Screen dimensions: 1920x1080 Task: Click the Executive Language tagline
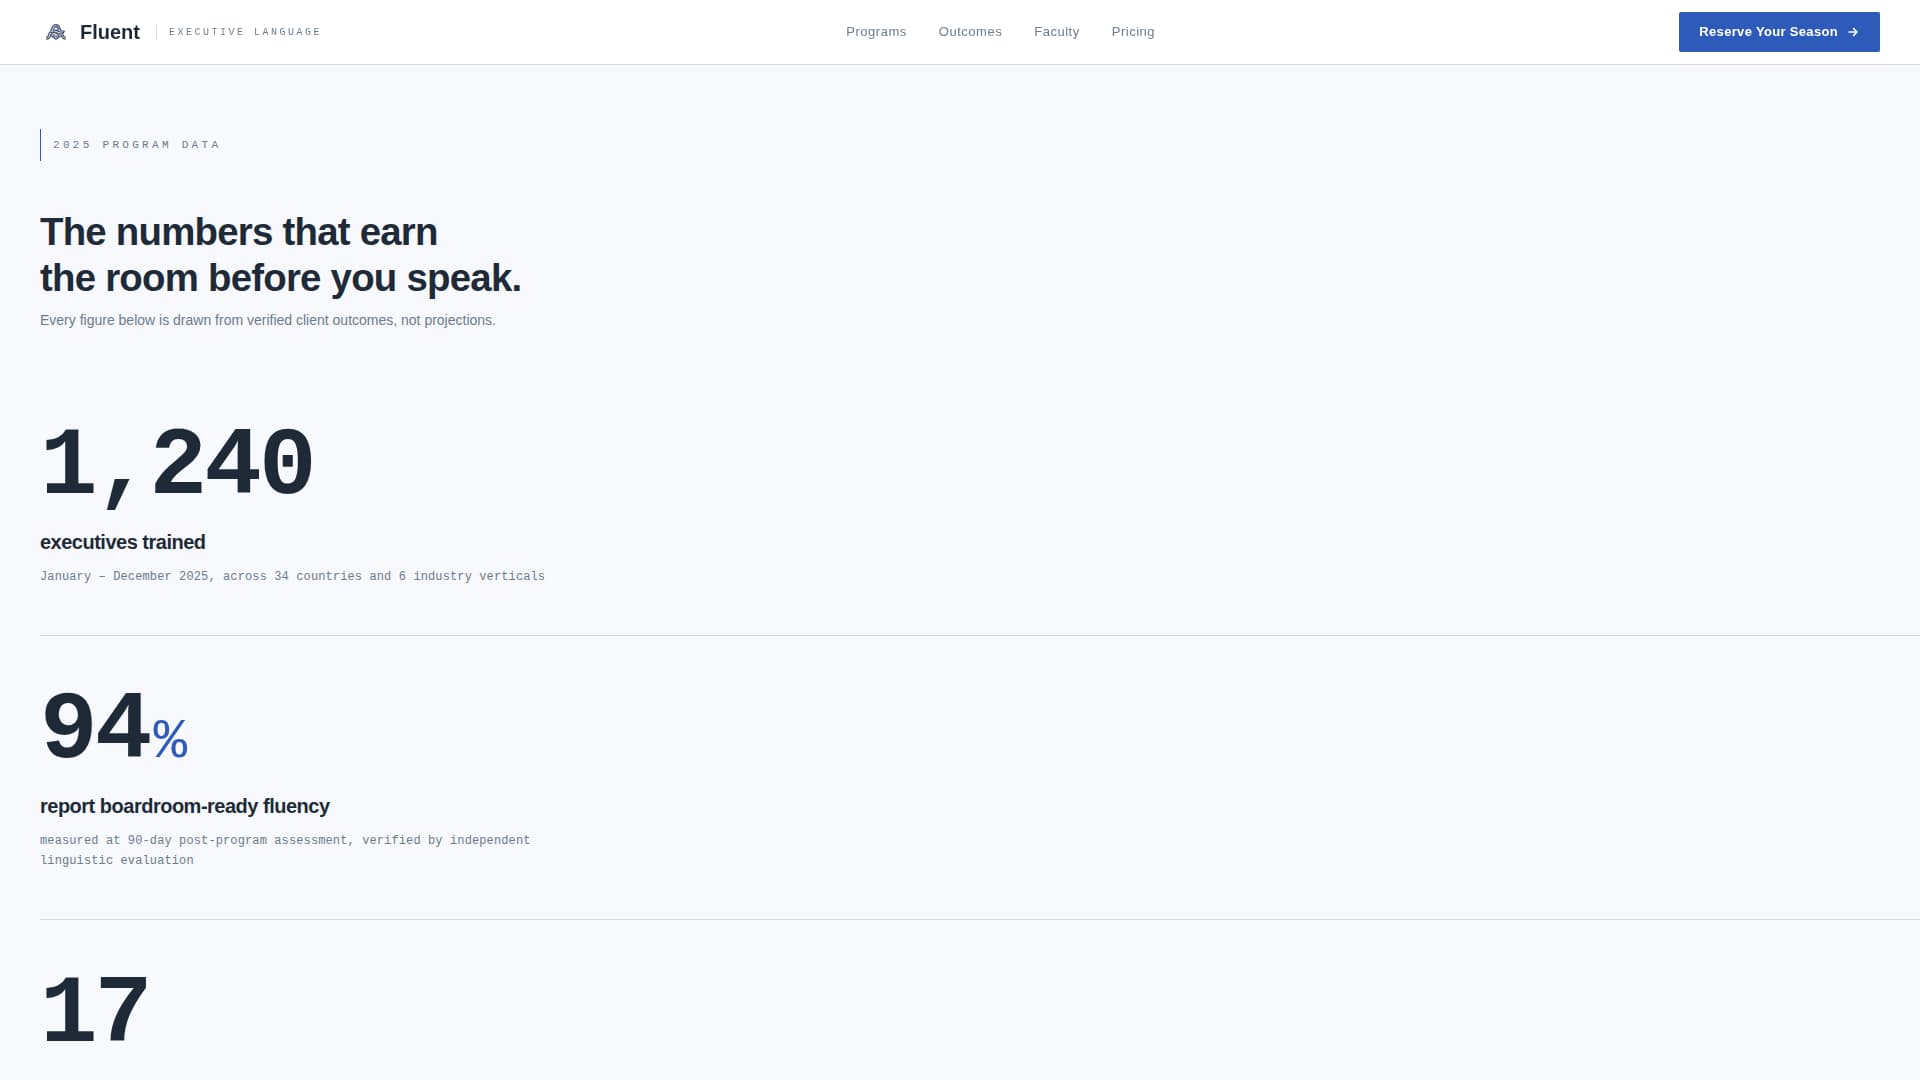click(245, 32)
